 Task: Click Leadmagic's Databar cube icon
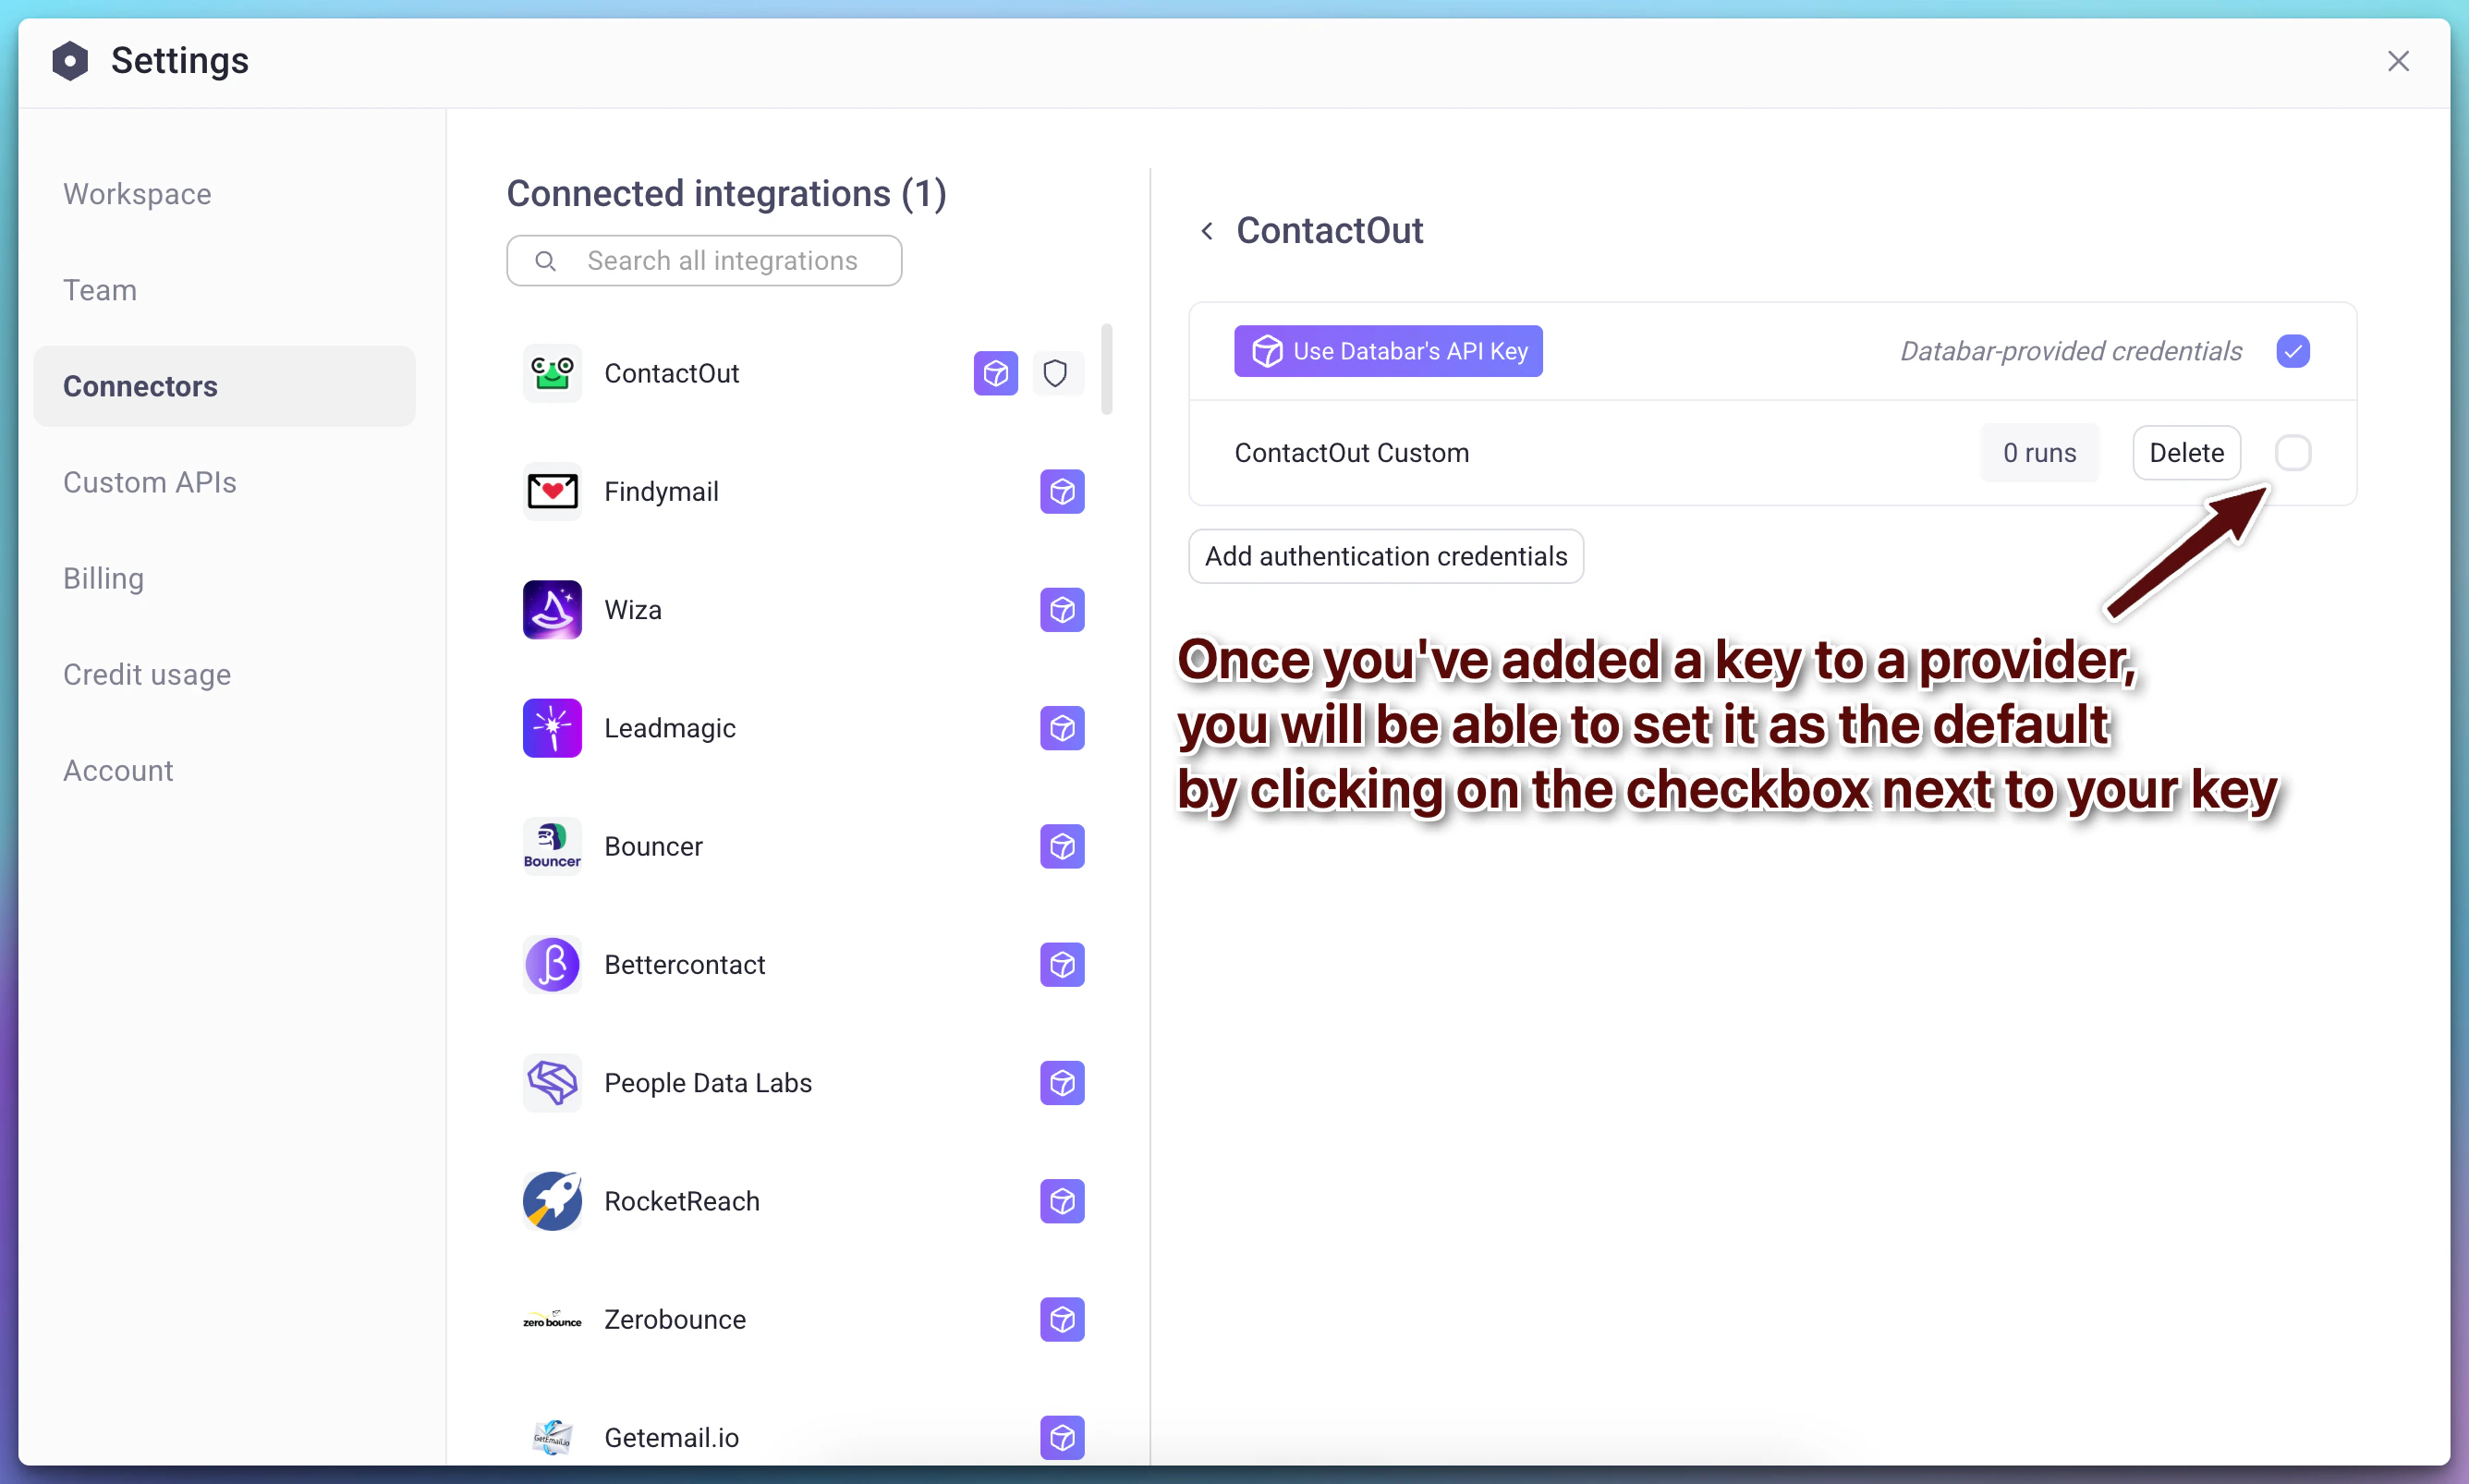pyautogui.click(x=1062, y=728)
